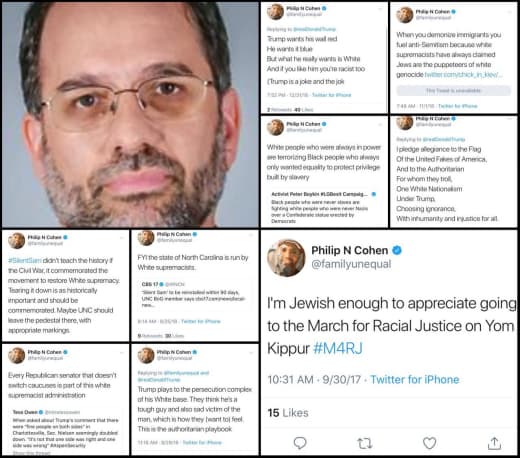Screen dimensions: 520x458
Task: Like the Yom Kippur tweet with heart icon
Action: pyautogui.click(x=429, y=443)
